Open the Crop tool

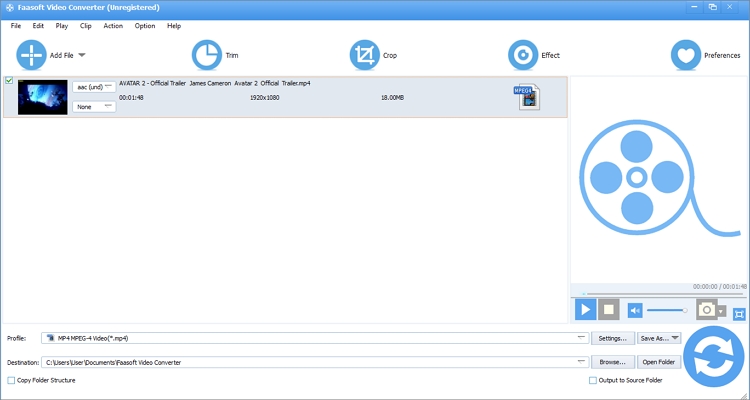pyautogui.click(x=364, y=55)
